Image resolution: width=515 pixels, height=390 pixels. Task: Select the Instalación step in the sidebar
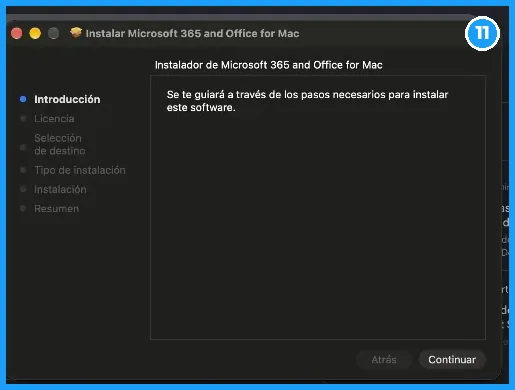tap(60, 189)
